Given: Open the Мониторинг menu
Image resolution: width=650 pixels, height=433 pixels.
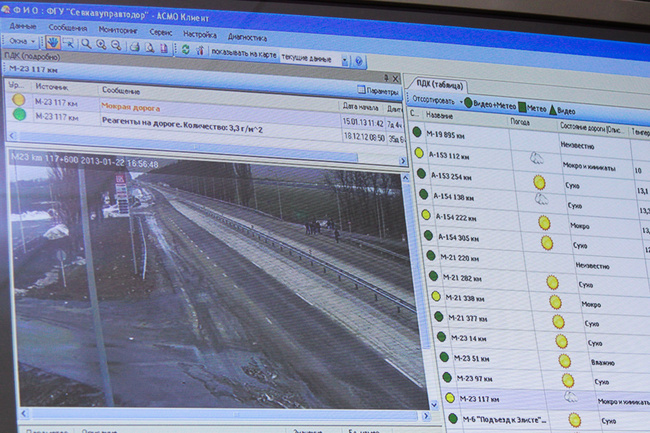Looking at the screenshot, I should point(118,30).
